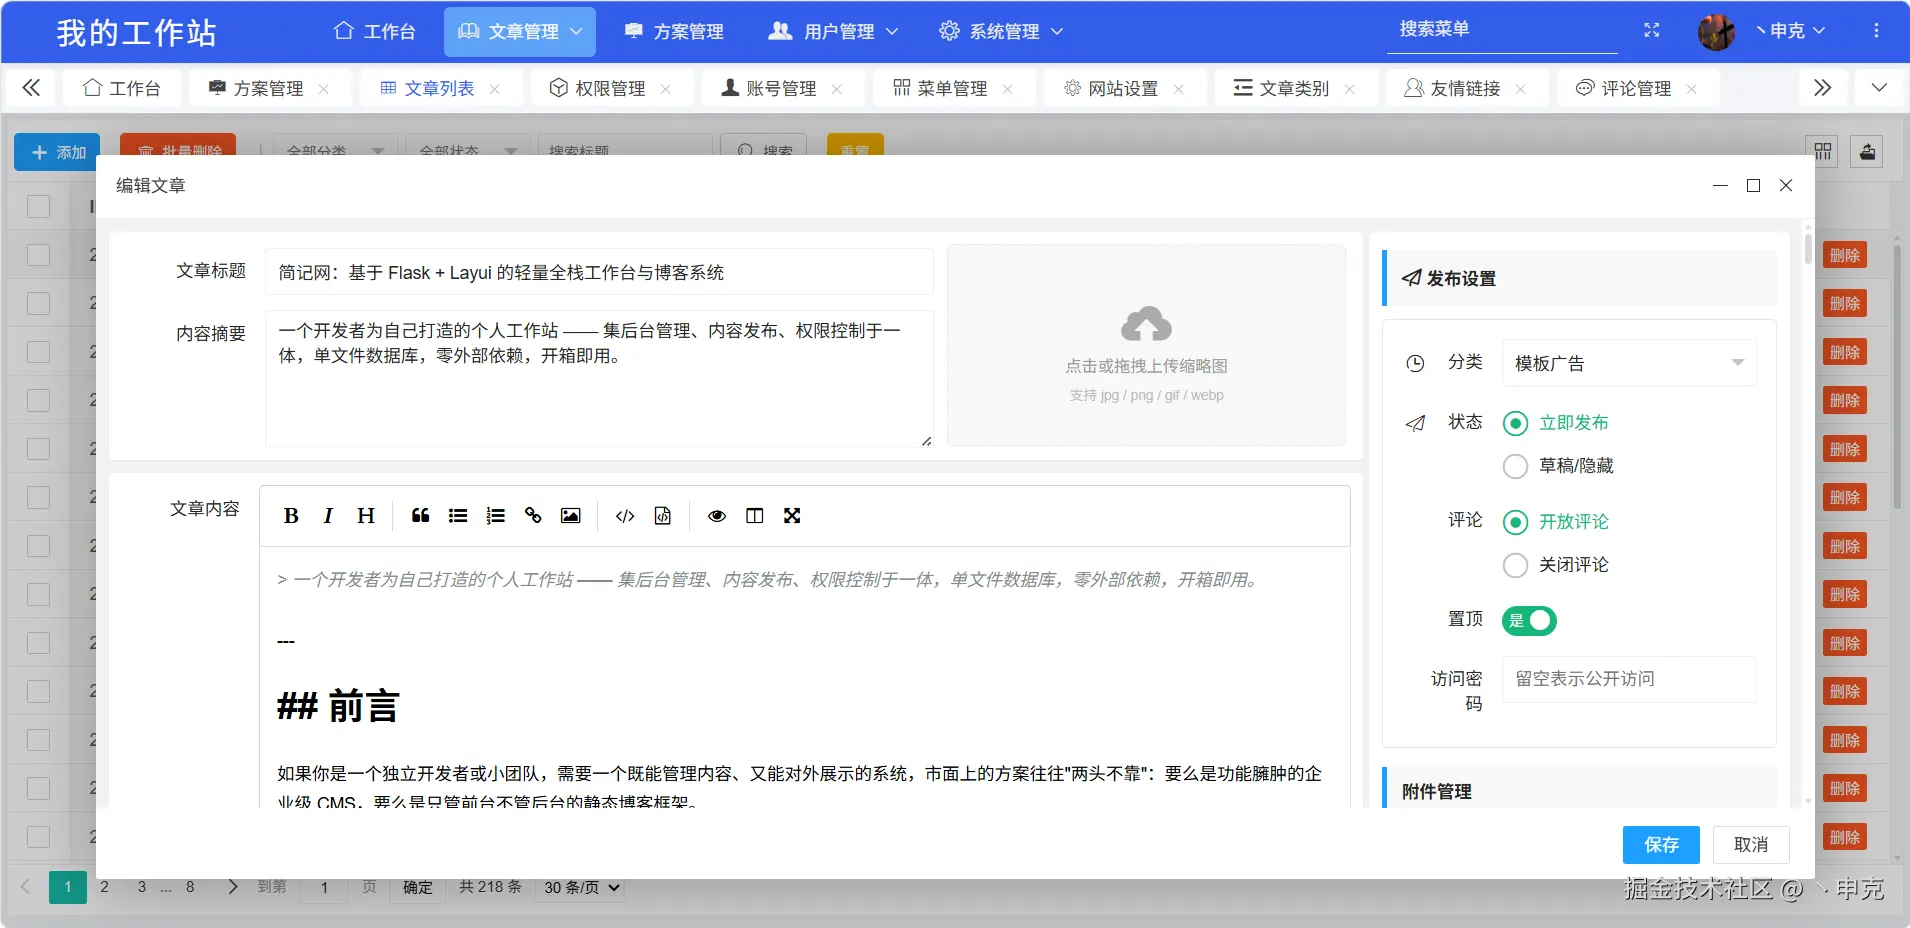Toggle browser fullscreen icon in top header
This screenshot has height=928, width=1910.
click(x=1652, y=31)
